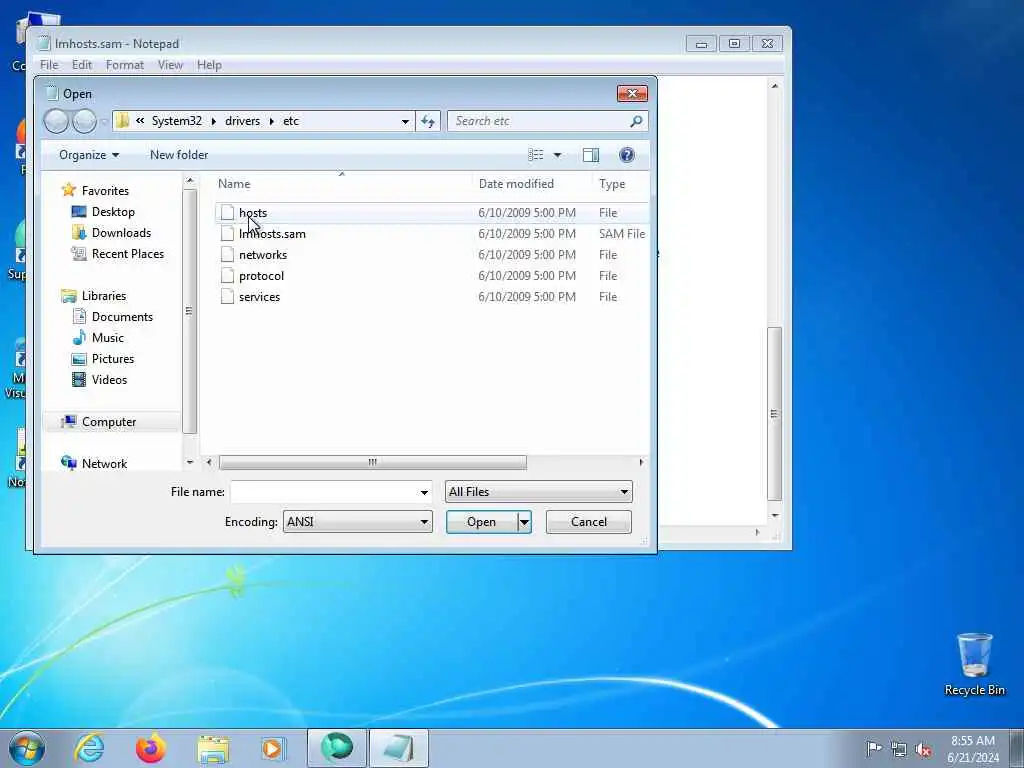Open the Help menu in Notepad

[209, 65]
